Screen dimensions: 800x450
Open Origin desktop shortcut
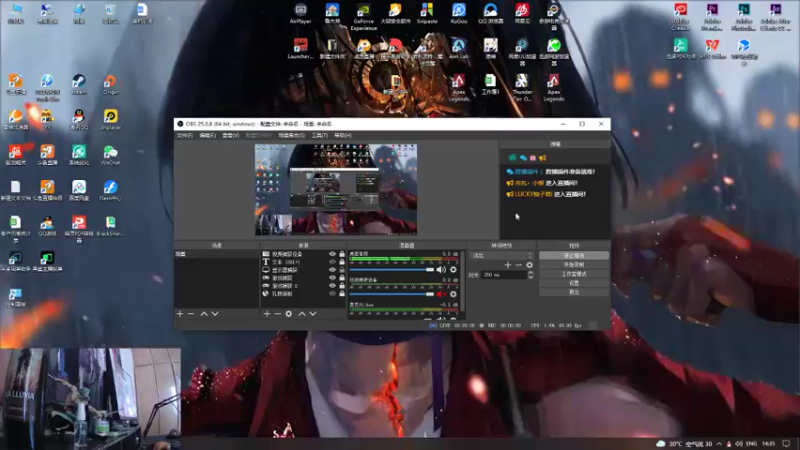coord(110,85)
